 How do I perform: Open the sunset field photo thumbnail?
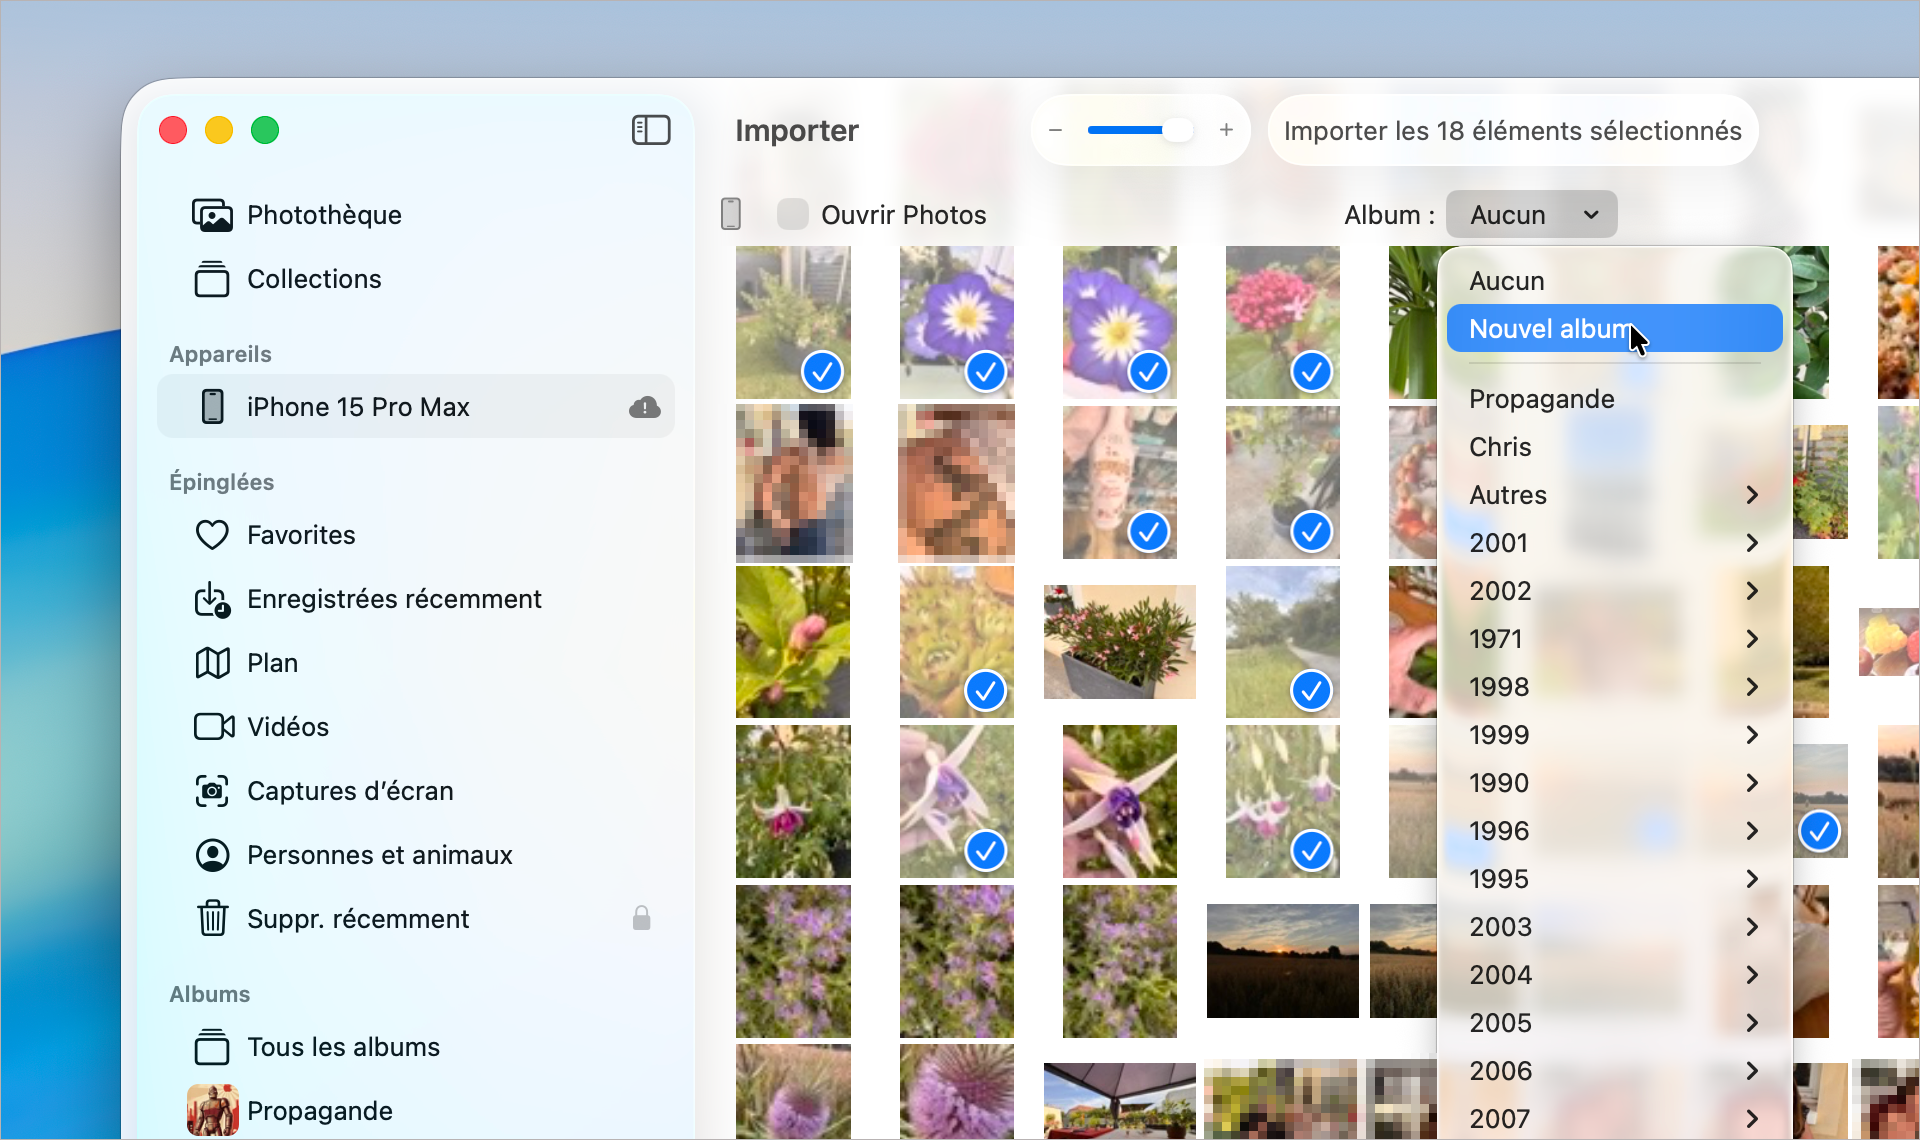[1282, 960]
